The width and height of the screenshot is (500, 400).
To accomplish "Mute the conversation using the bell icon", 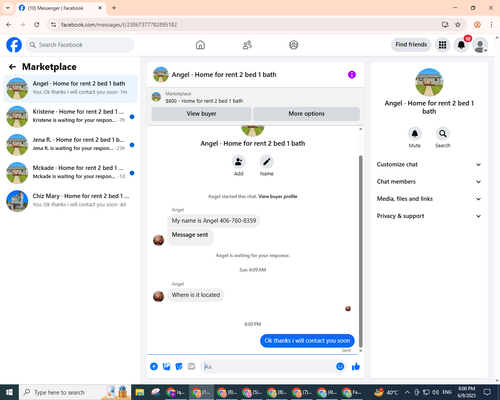I will 415,134.
